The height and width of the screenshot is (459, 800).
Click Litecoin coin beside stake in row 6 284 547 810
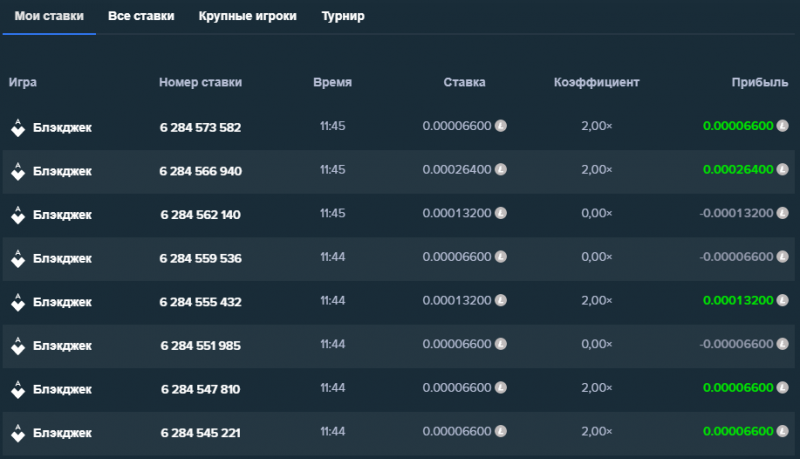501,388
